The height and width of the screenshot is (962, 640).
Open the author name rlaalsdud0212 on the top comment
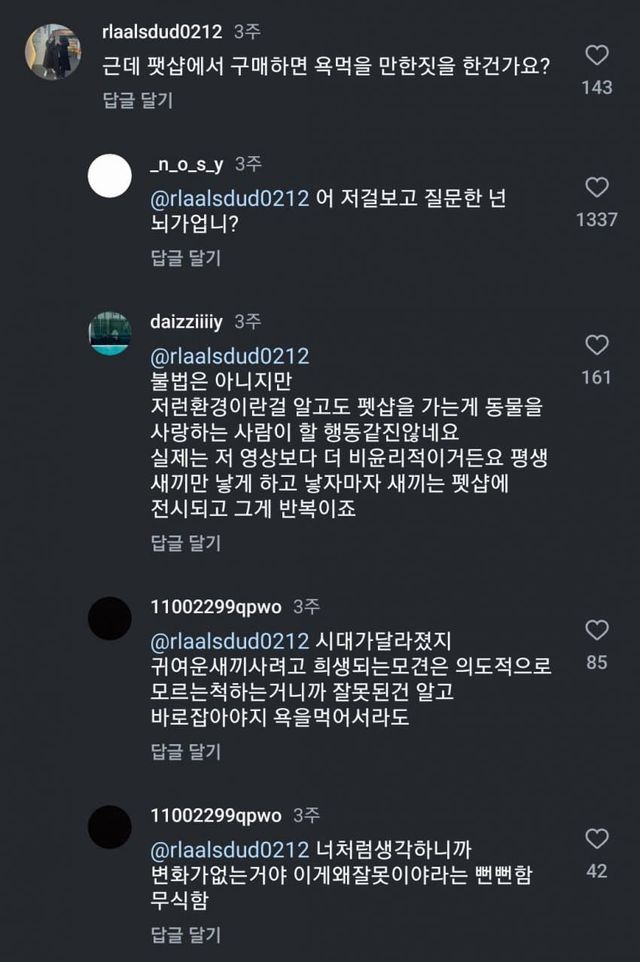click(162, 31)
